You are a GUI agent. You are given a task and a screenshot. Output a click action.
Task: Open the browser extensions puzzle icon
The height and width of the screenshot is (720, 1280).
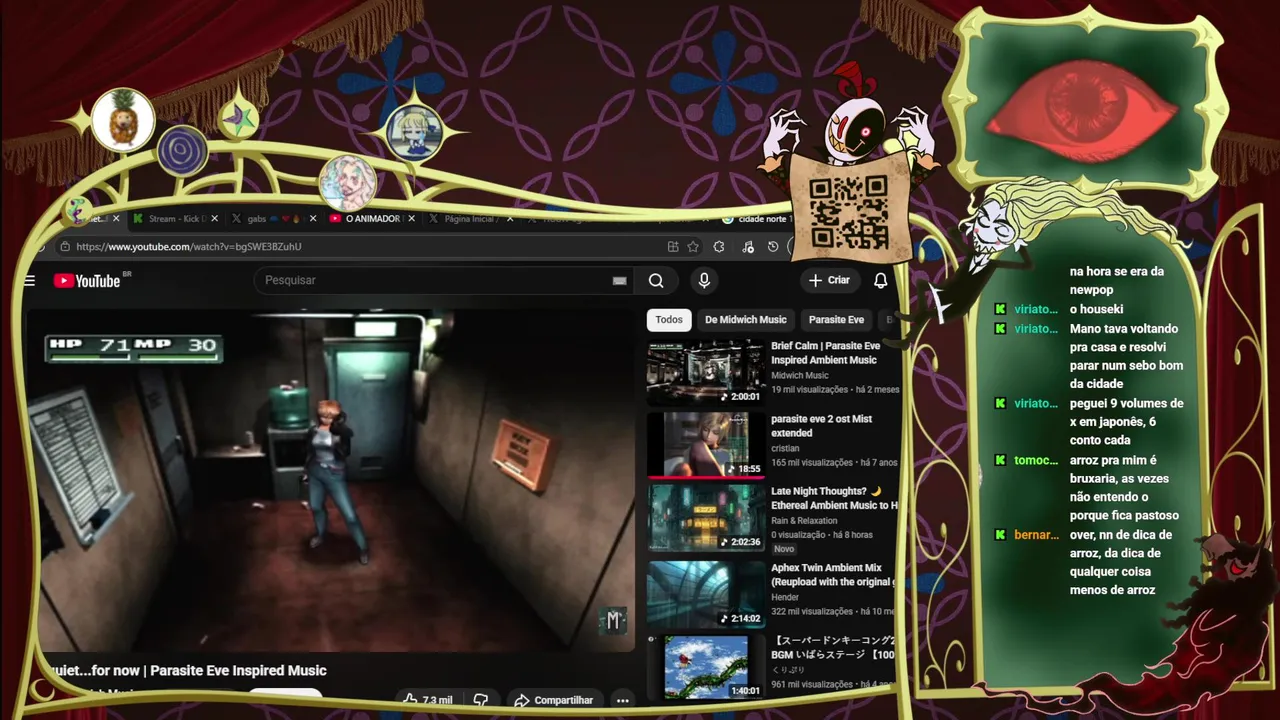[719, 247]
